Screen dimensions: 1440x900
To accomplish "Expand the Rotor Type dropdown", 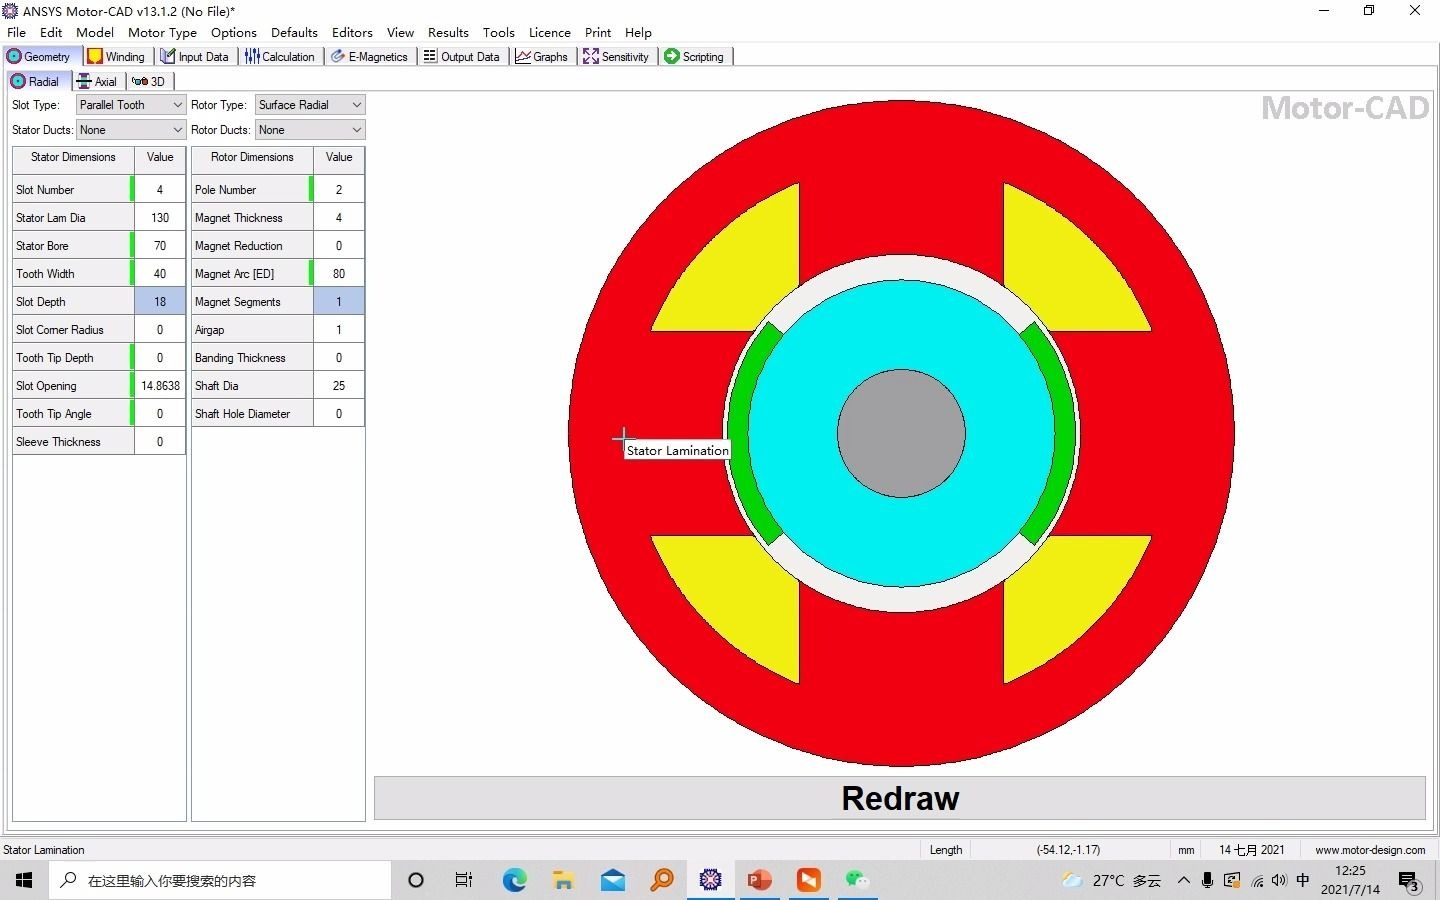I will 310,105.
